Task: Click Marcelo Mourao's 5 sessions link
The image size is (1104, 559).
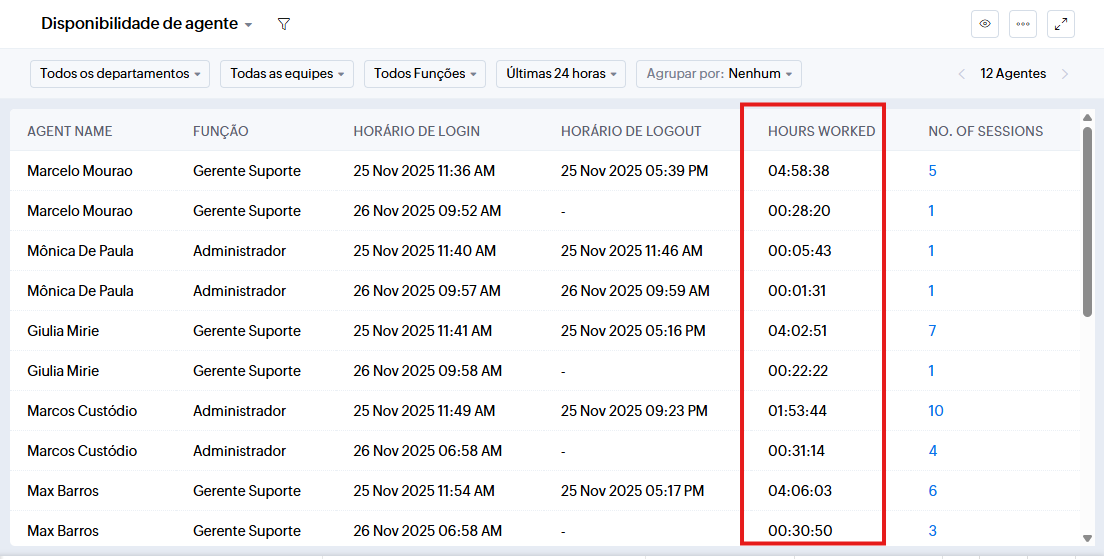Action: pos(932,171)
